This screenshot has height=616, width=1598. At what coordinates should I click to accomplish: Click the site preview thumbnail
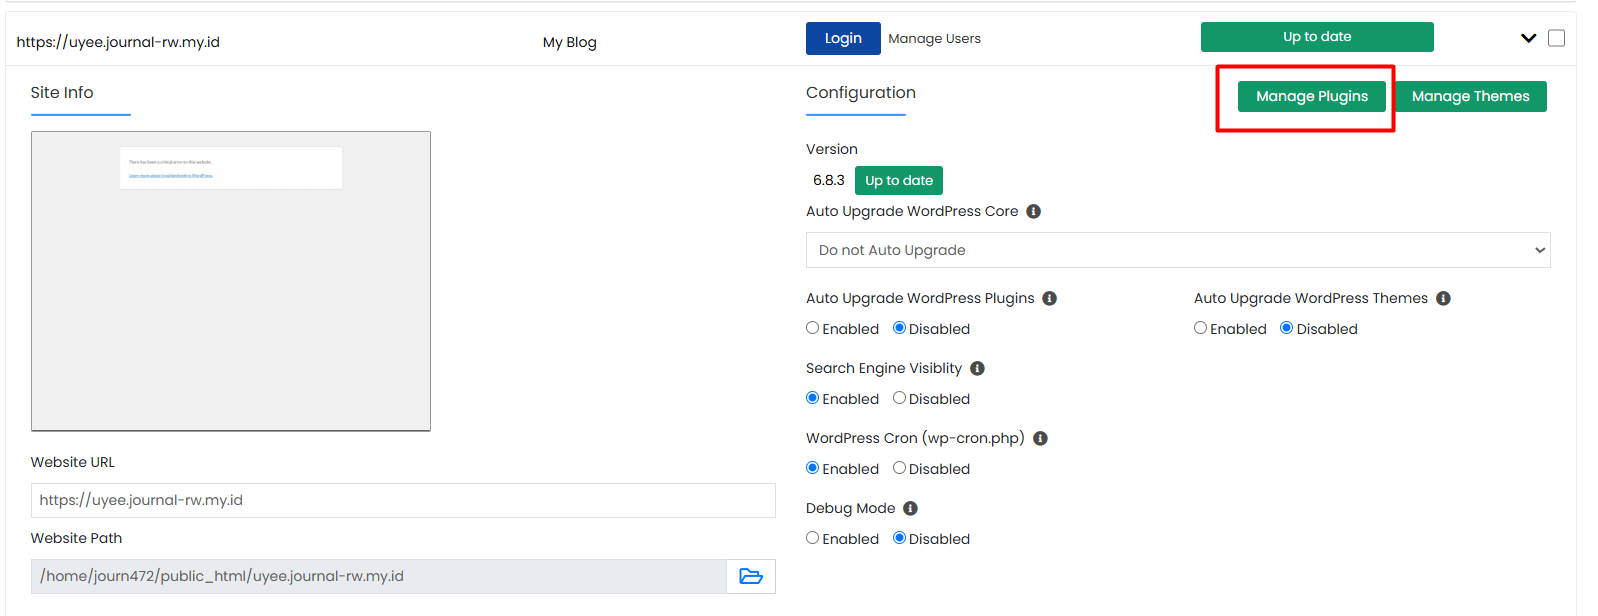(231, 281)
